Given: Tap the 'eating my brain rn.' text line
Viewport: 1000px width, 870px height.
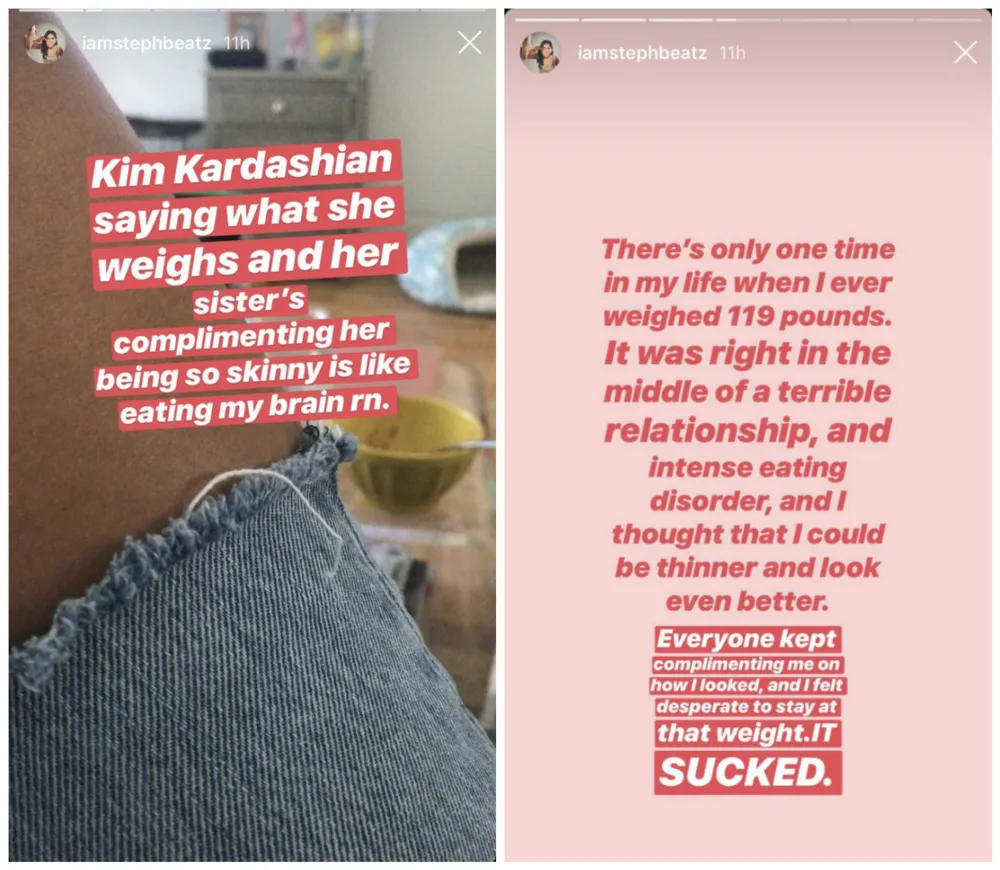Looking at the screenshot, I should [x=257, y=406].
